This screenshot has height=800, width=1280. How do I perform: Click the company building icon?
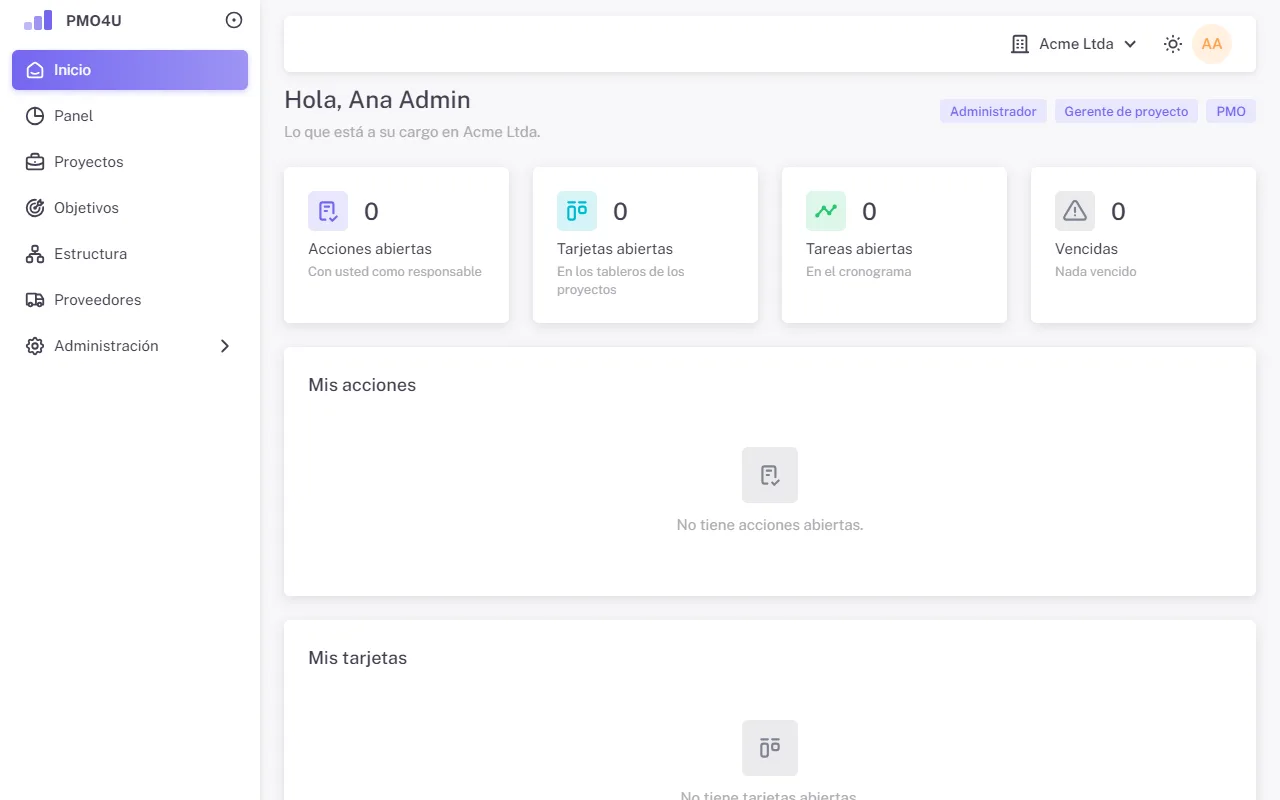[x=1020, y=44]
